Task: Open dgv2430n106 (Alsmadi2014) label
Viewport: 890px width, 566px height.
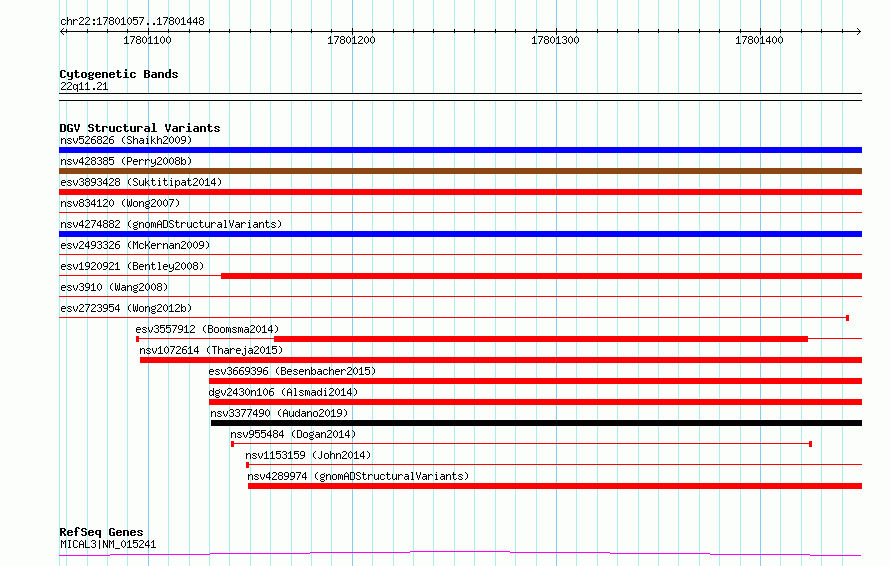Action: [x=283, y=392]
